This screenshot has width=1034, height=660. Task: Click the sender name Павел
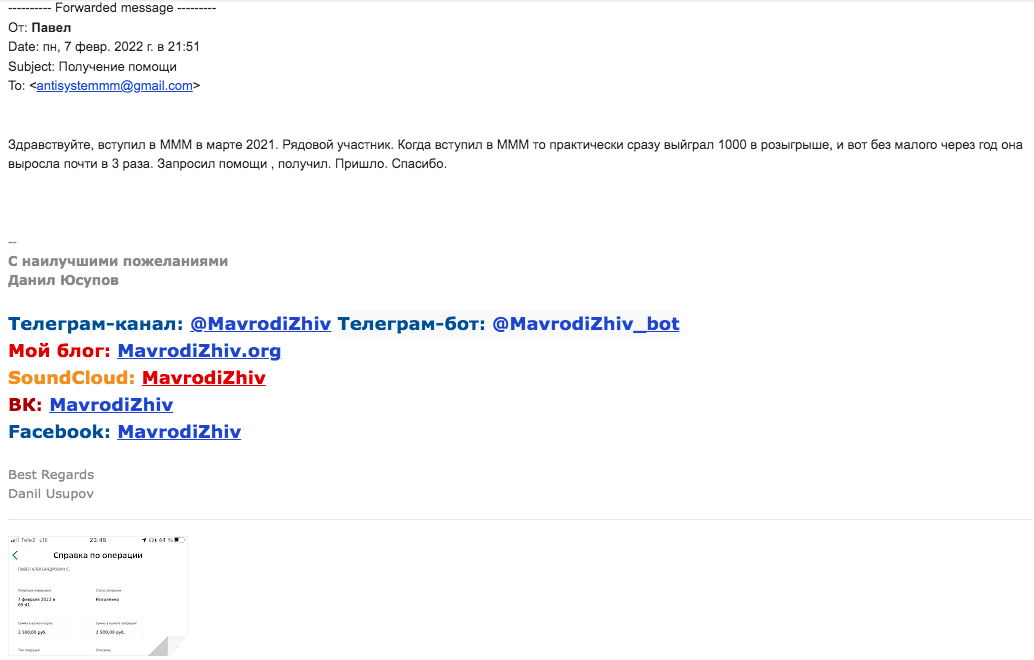coord(51,28)
